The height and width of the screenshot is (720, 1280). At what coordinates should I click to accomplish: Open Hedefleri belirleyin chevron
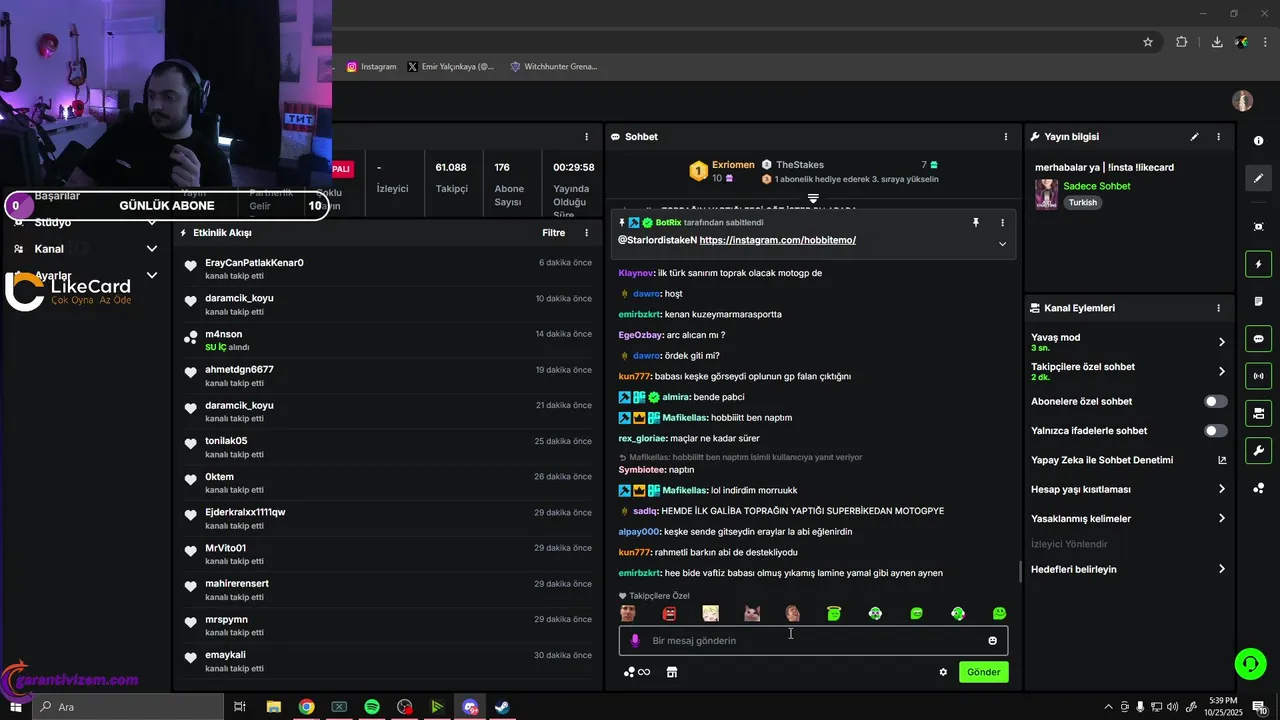coord(1221,569)
